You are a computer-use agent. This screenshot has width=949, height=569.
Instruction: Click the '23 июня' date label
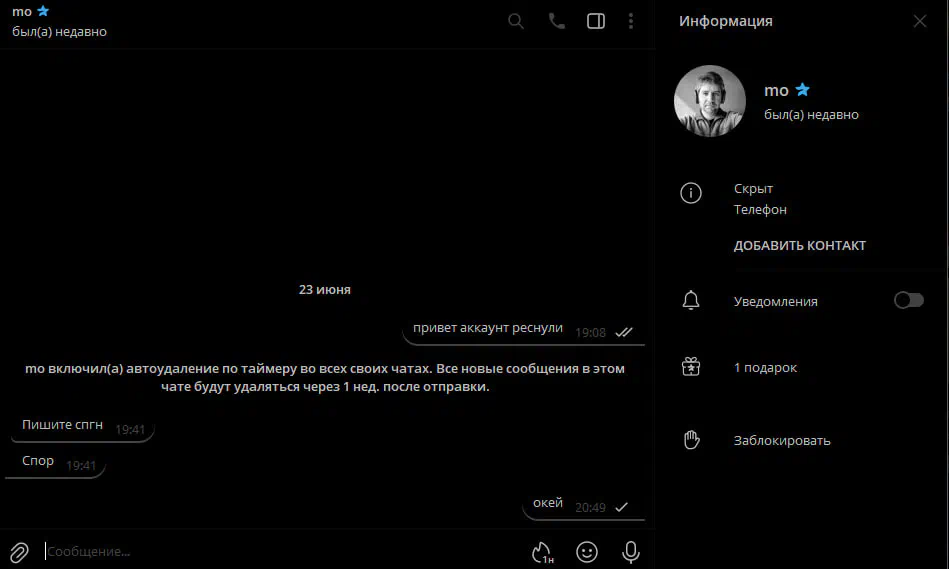click(324, 289)
